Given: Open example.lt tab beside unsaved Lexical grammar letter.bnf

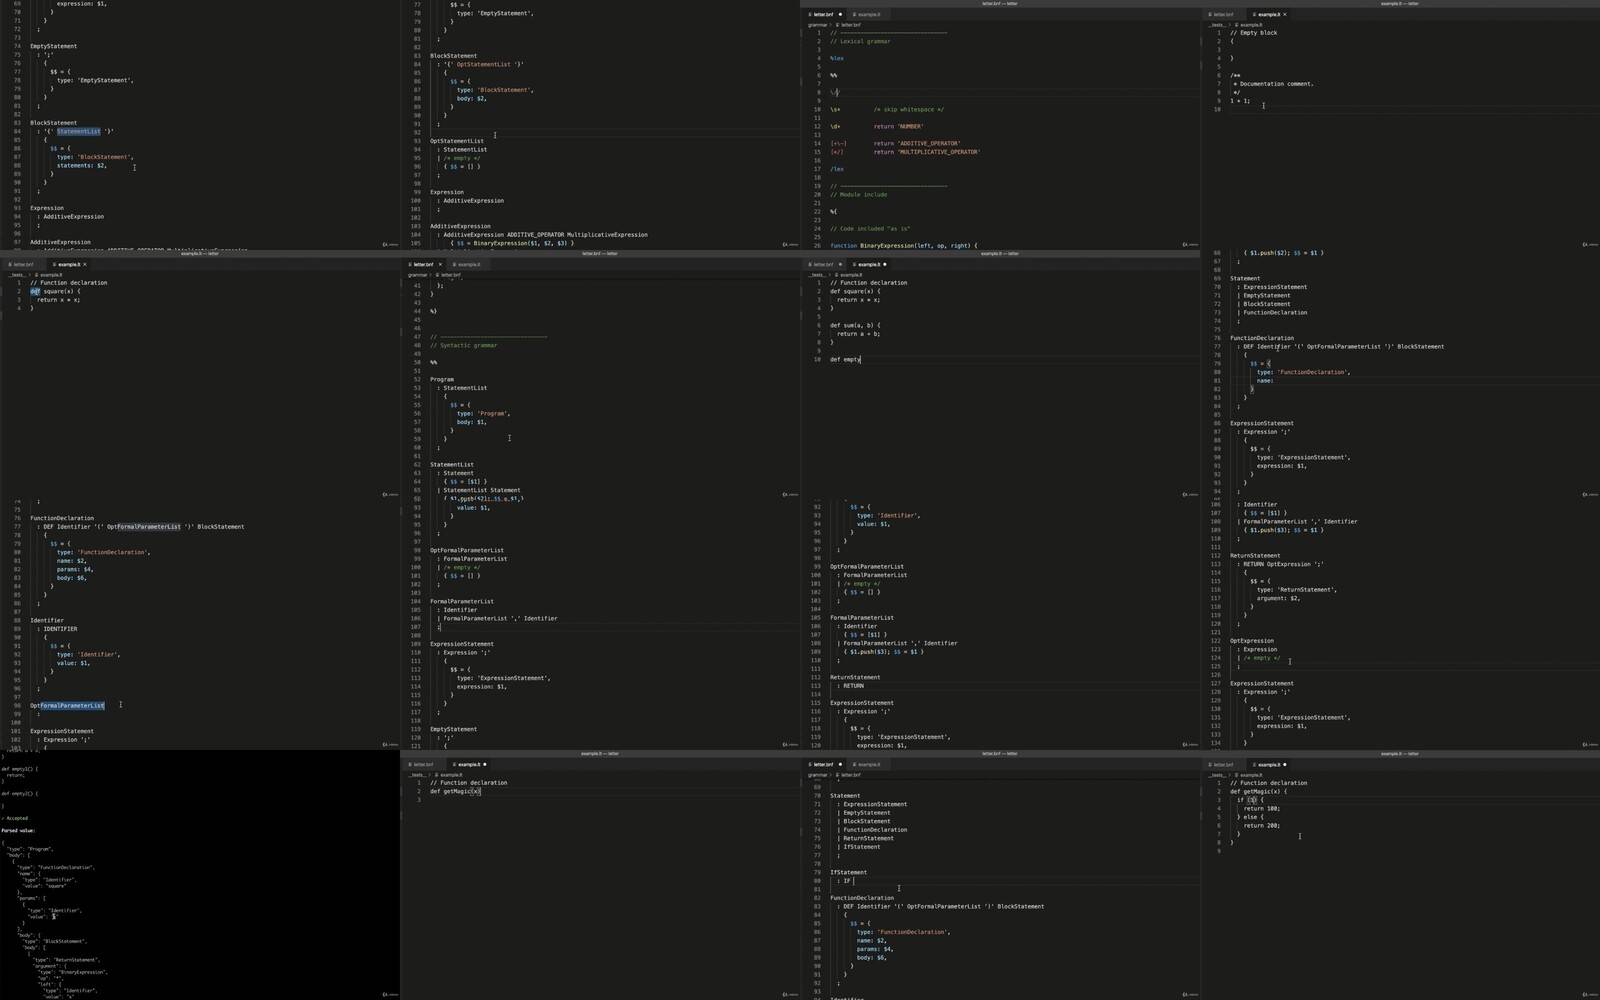Looking at the screenshot, I should pos(869,15).
